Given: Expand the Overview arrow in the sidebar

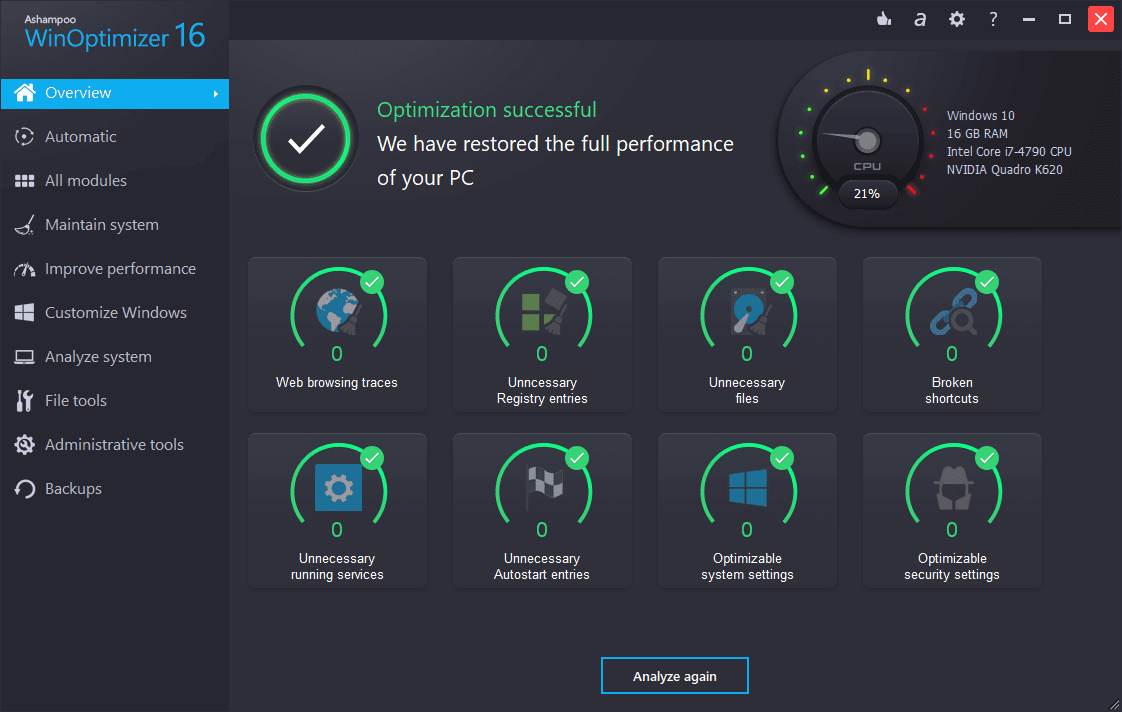Looking at the screenshot, I should pos(215,94).
